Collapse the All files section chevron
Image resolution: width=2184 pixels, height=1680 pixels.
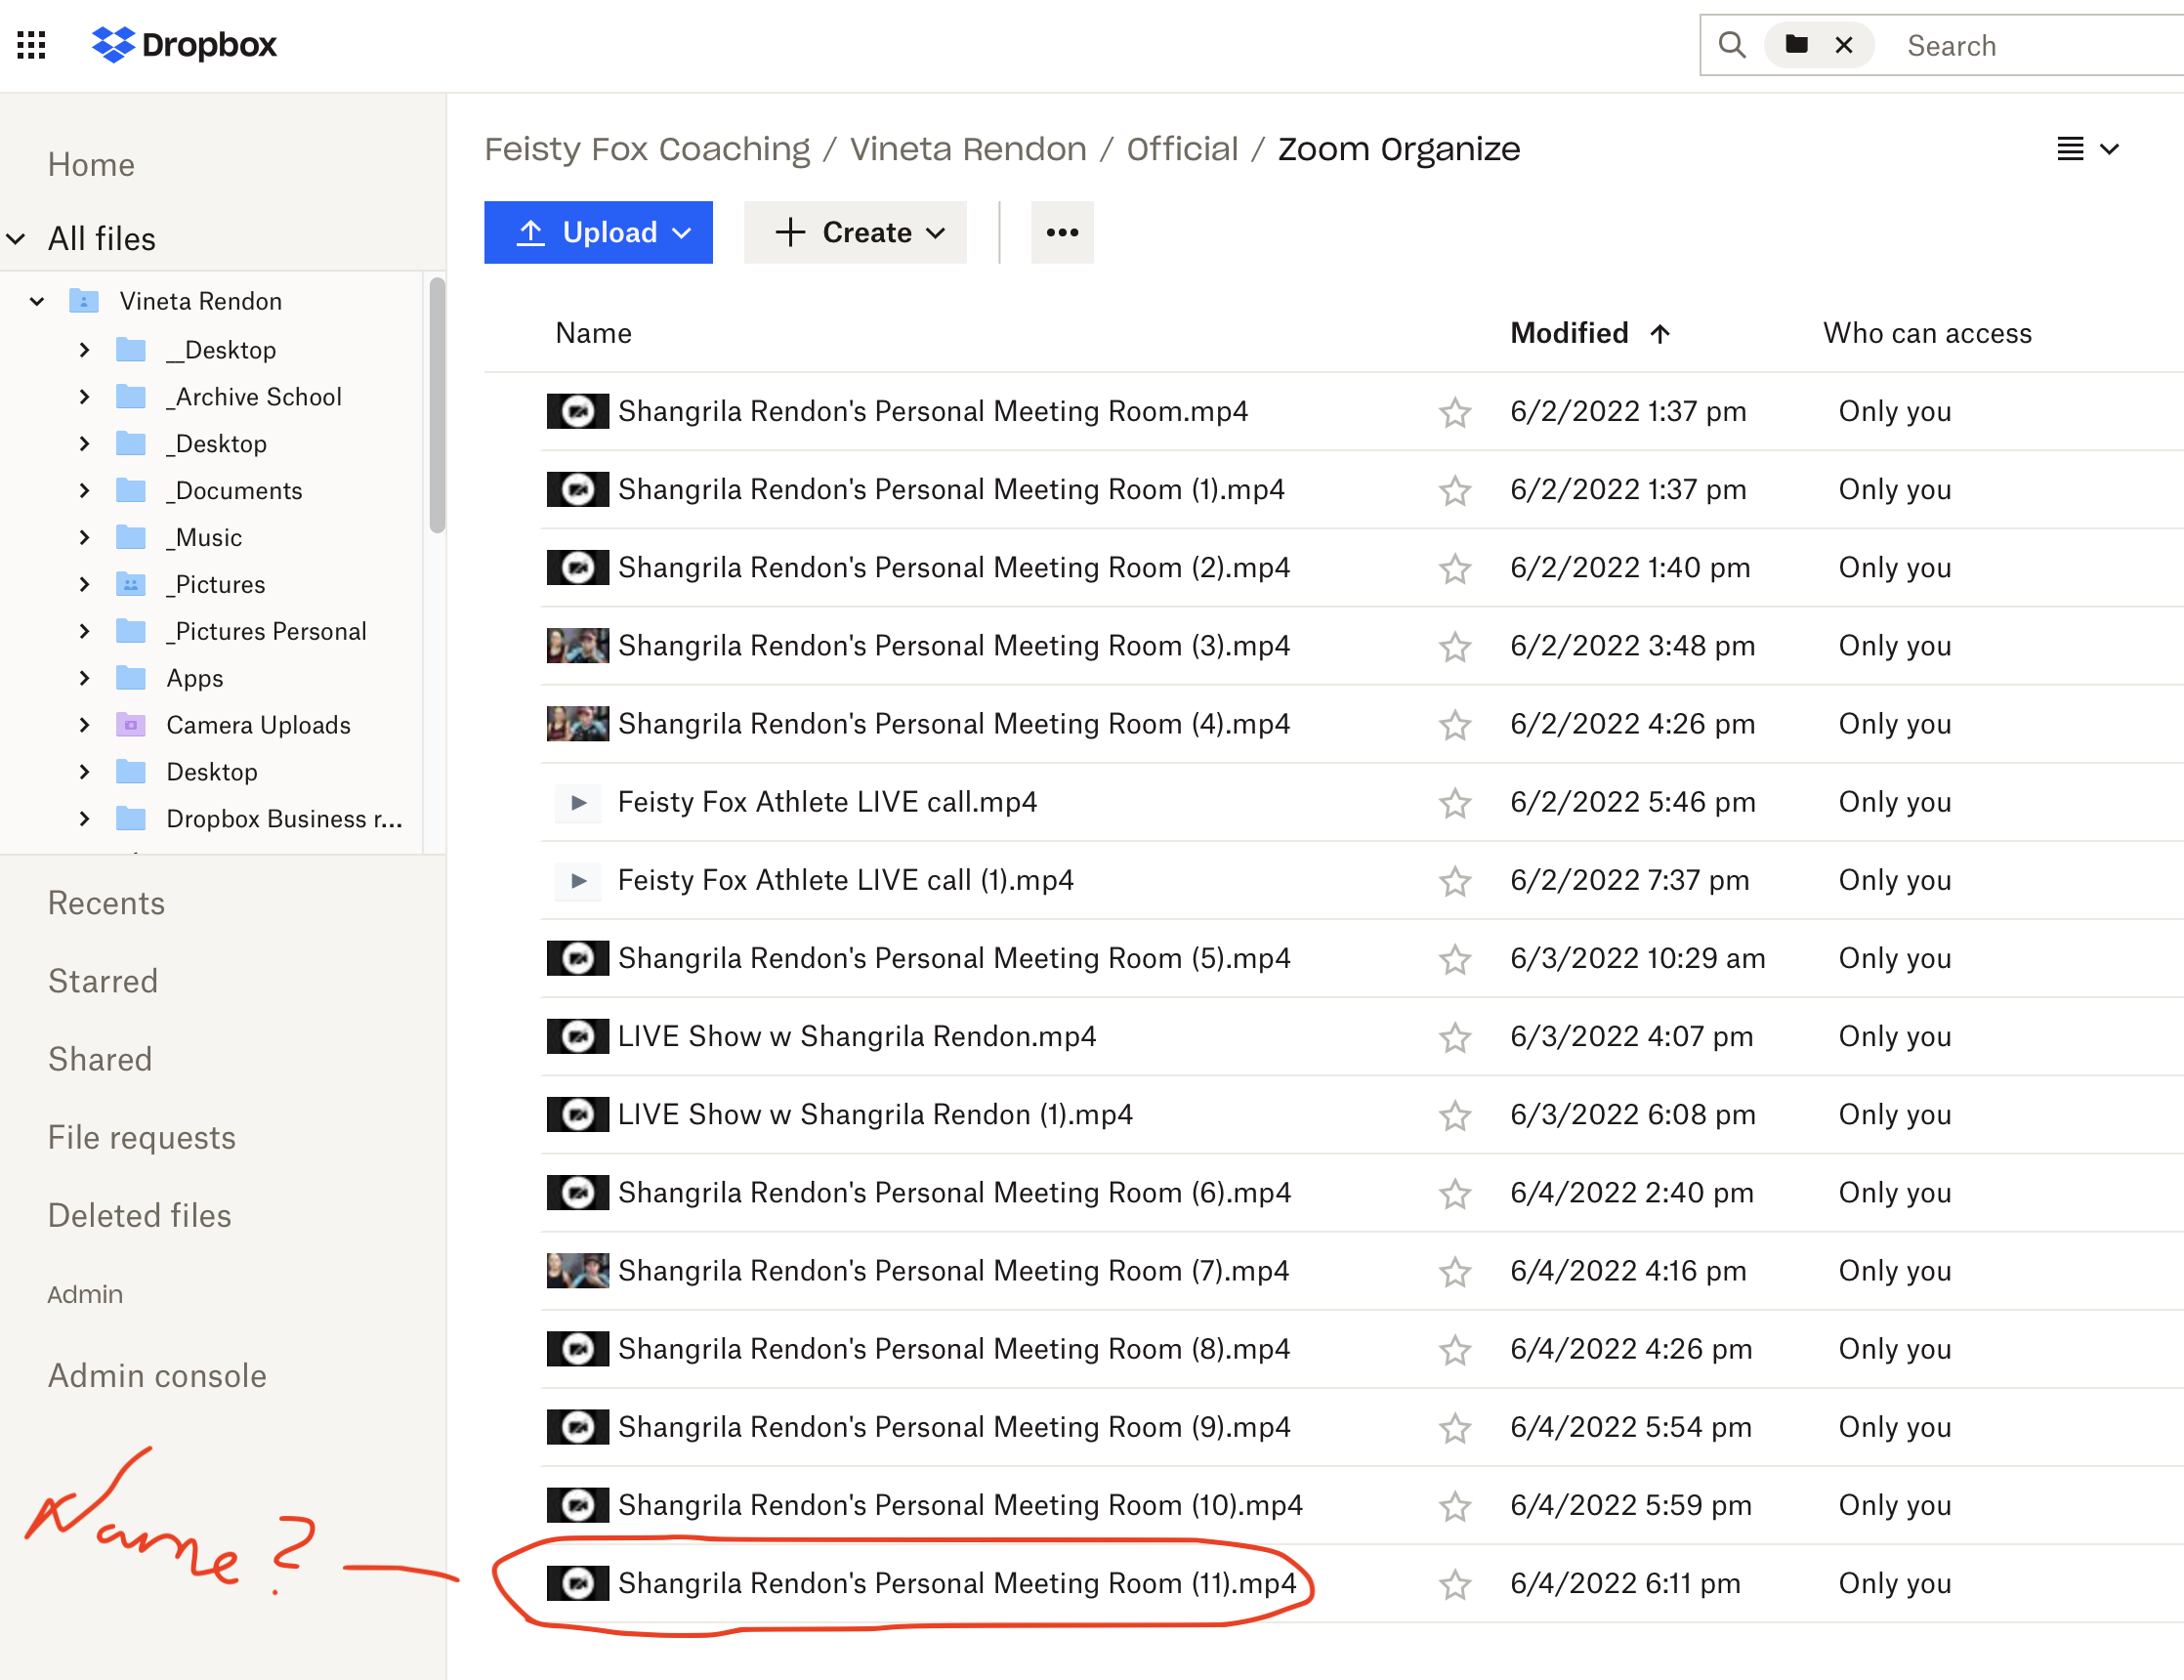tap(16, 239)
